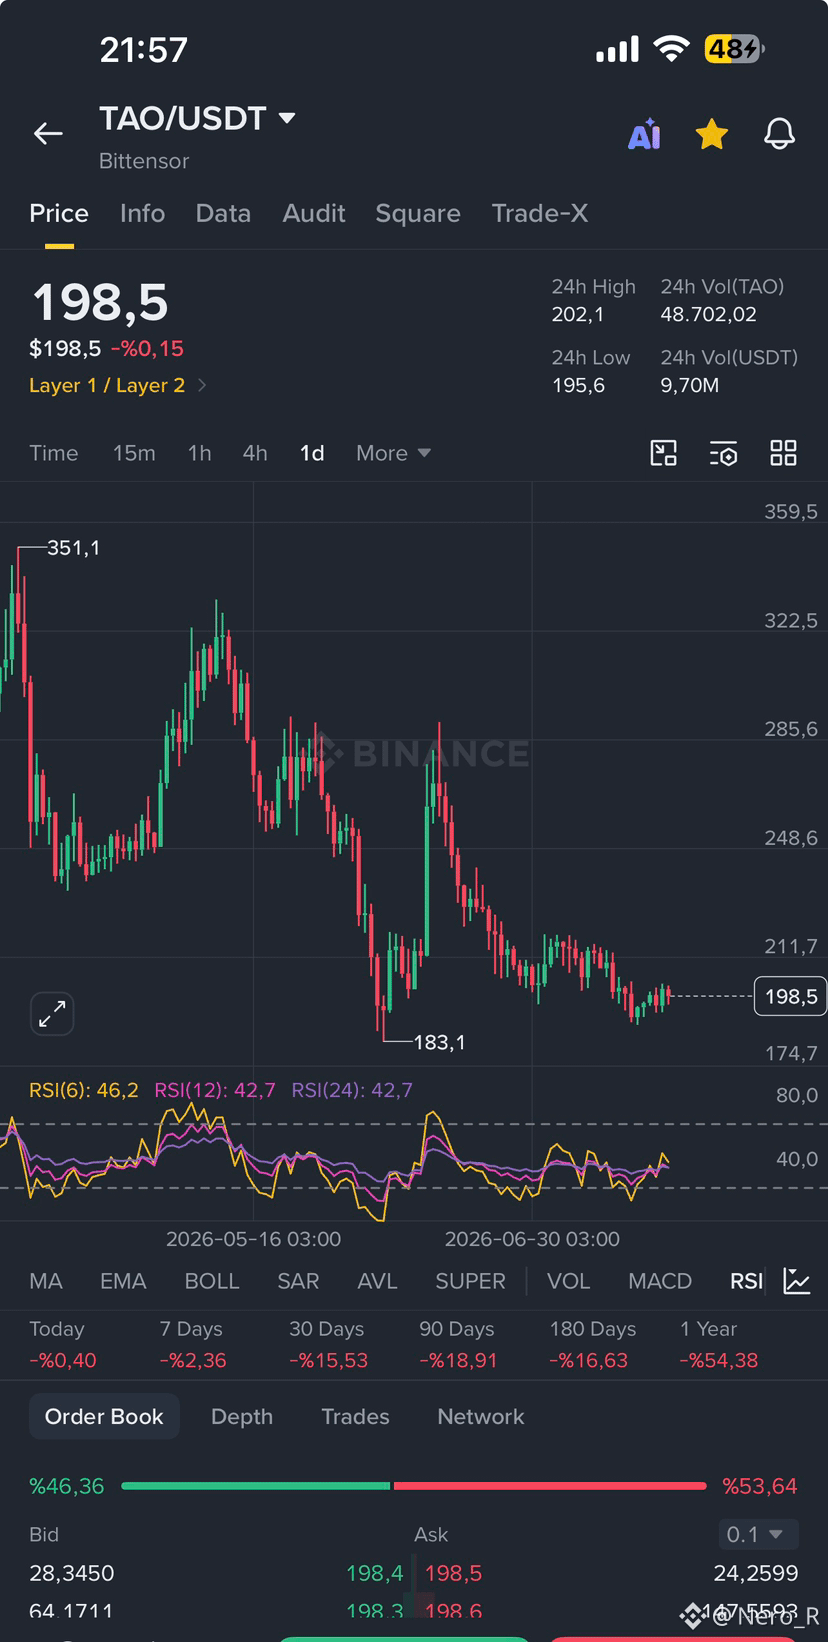Screen dimensions: 828x1642
Task: Expand the More intervals dropdown
Action: pos(393,453)
